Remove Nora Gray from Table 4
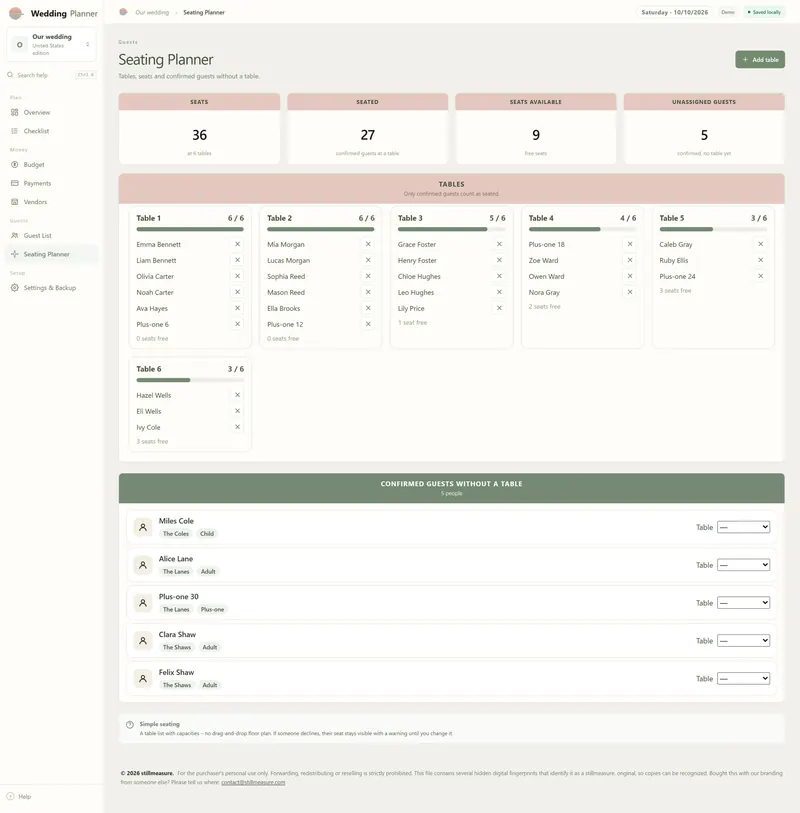800x813 pixels. 630,292
